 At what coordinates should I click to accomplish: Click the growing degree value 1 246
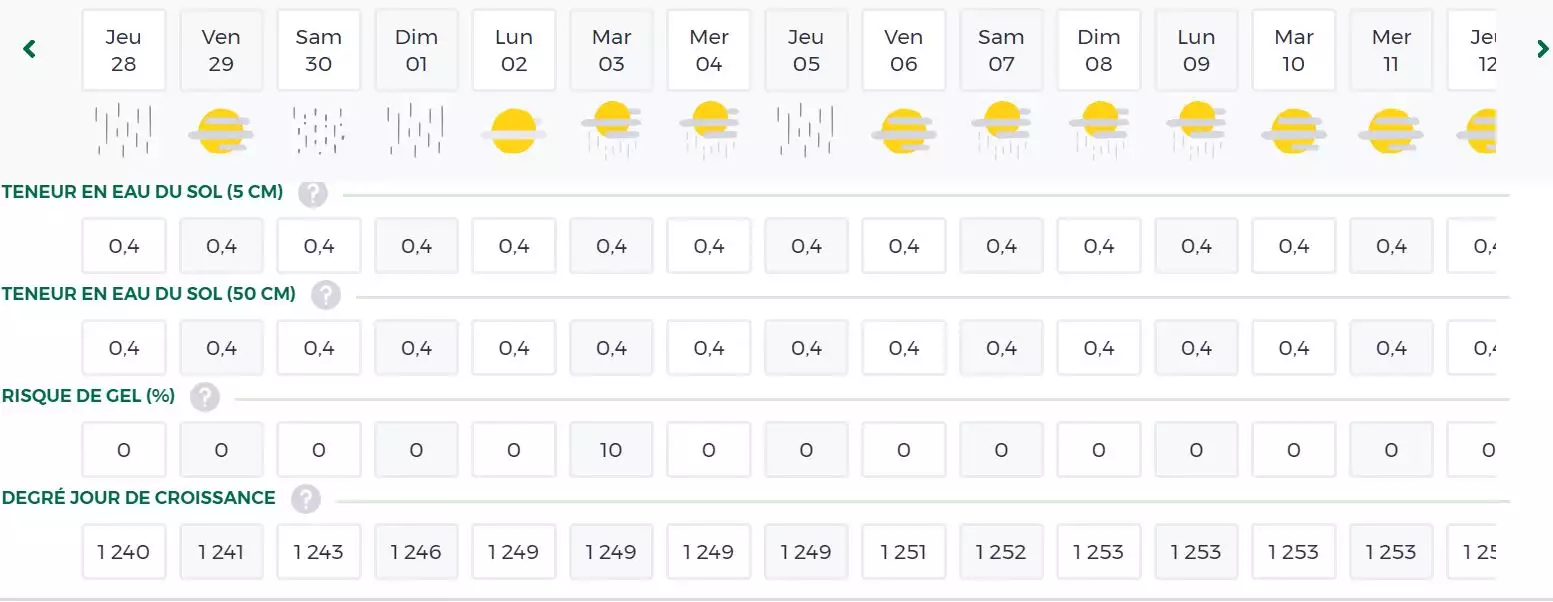(416, 552)
